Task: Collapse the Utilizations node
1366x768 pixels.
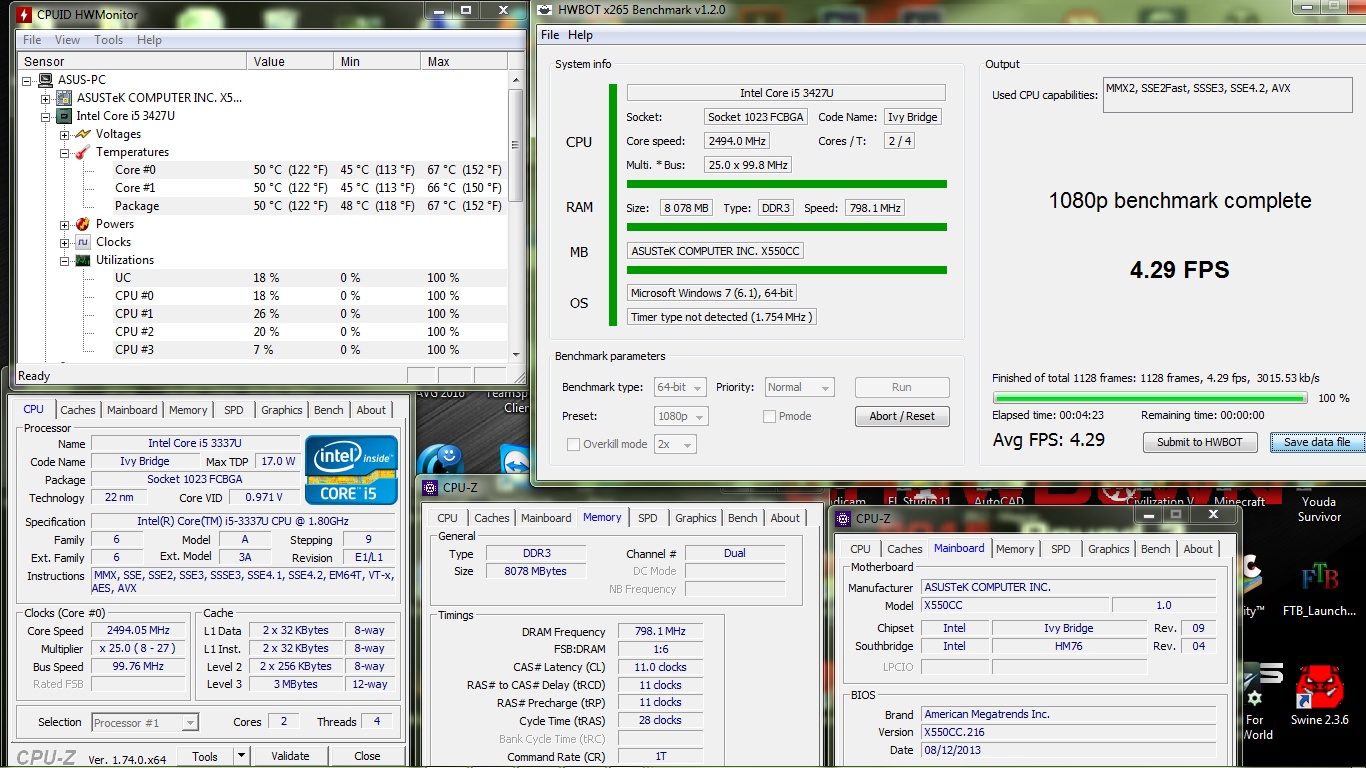Action: (x=65, y=260)
